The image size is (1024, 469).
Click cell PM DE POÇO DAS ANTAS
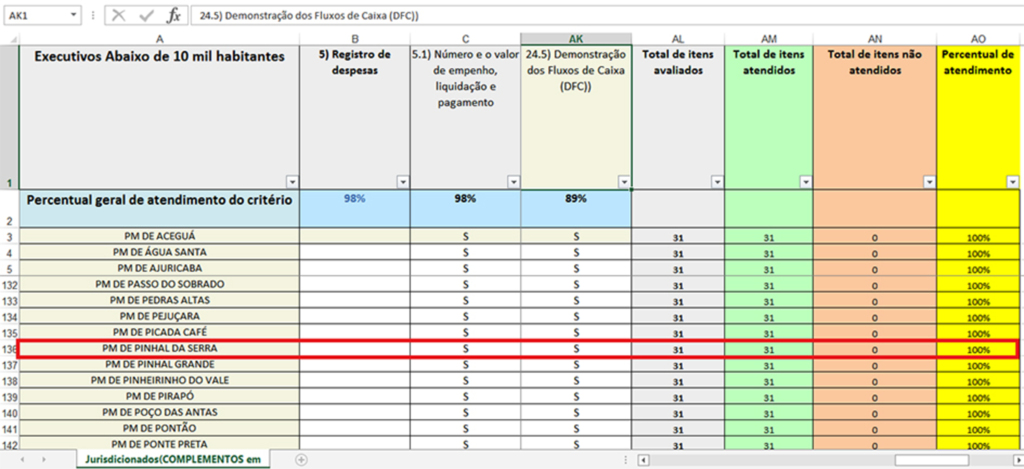(x=159, y=412)
